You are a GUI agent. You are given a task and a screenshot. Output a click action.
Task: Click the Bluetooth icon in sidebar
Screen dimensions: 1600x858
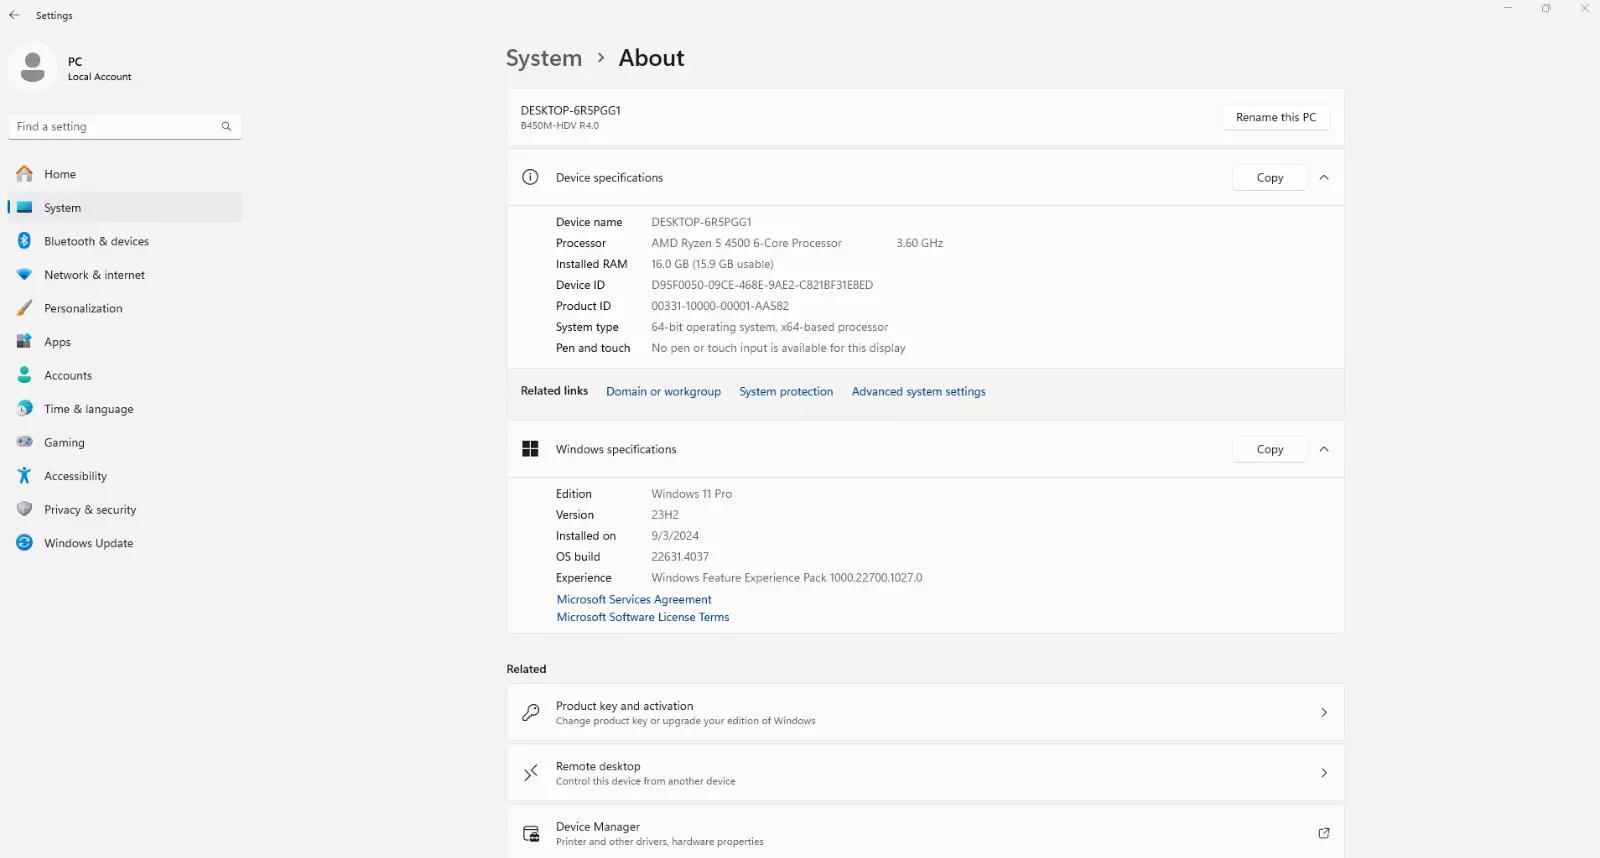24,241
